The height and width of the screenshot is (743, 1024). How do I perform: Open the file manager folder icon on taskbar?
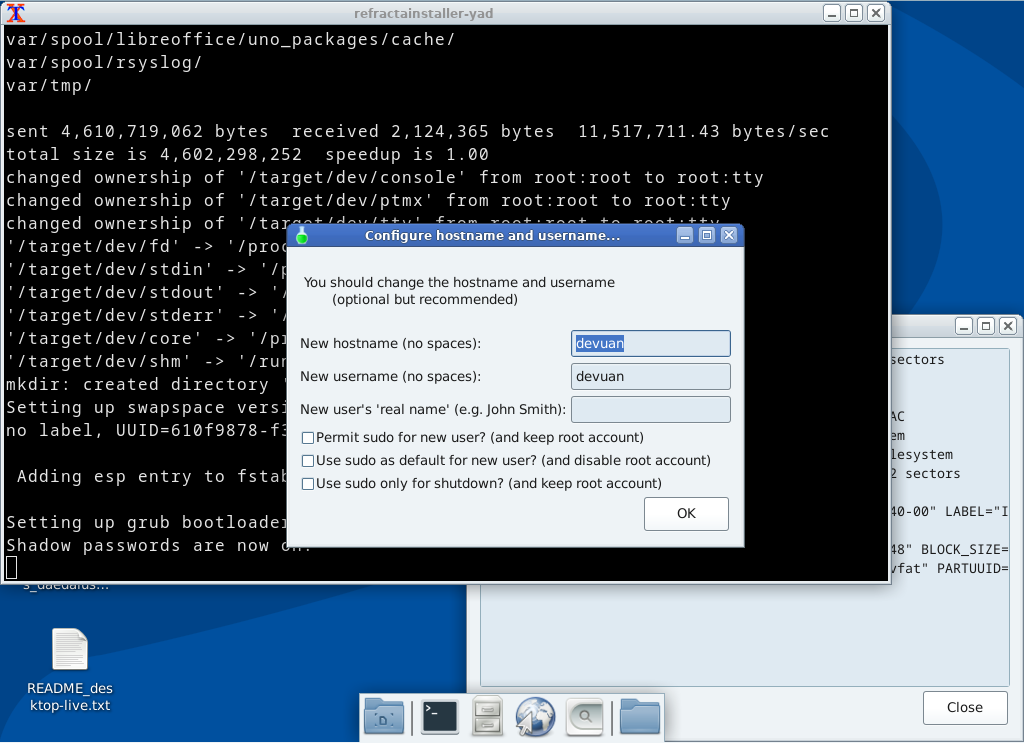(639, 716)
